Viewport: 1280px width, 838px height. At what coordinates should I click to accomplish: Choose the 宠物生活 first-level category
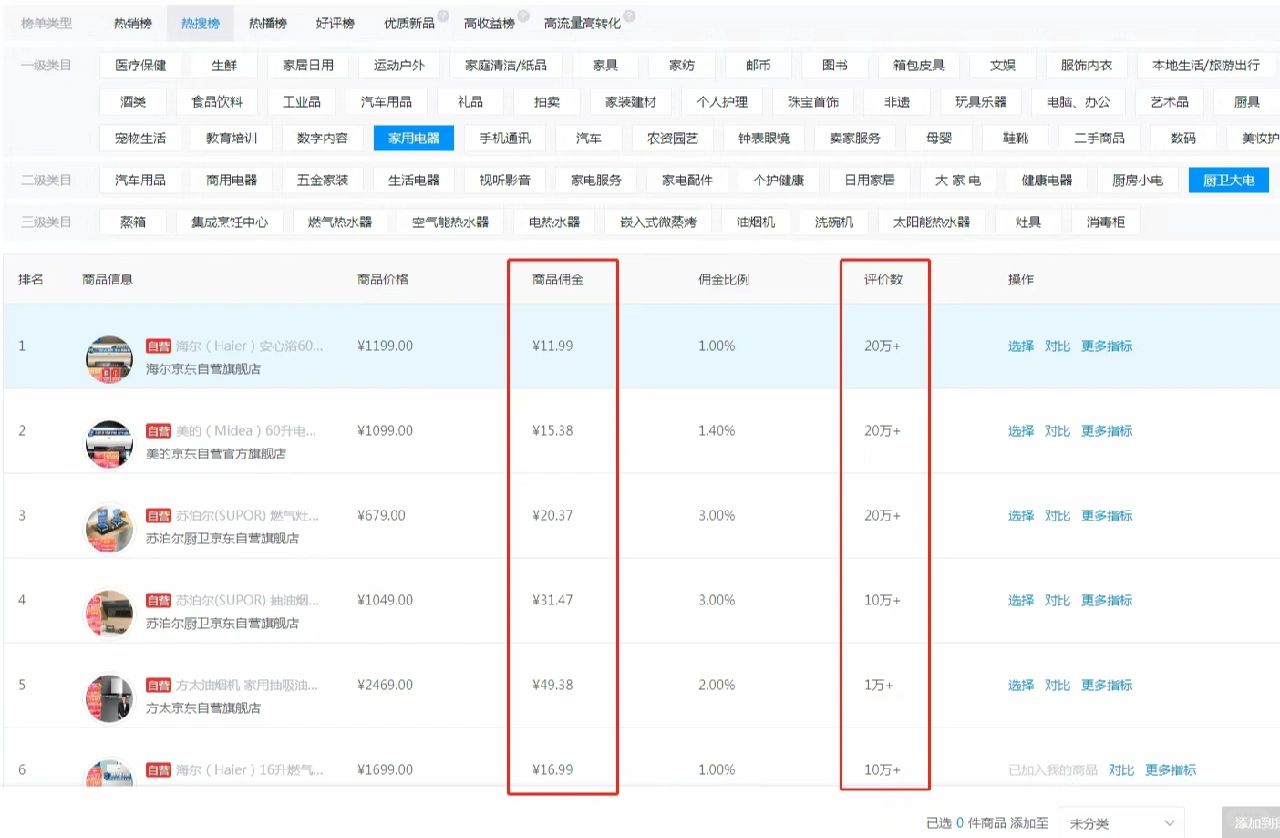(141, 137)
